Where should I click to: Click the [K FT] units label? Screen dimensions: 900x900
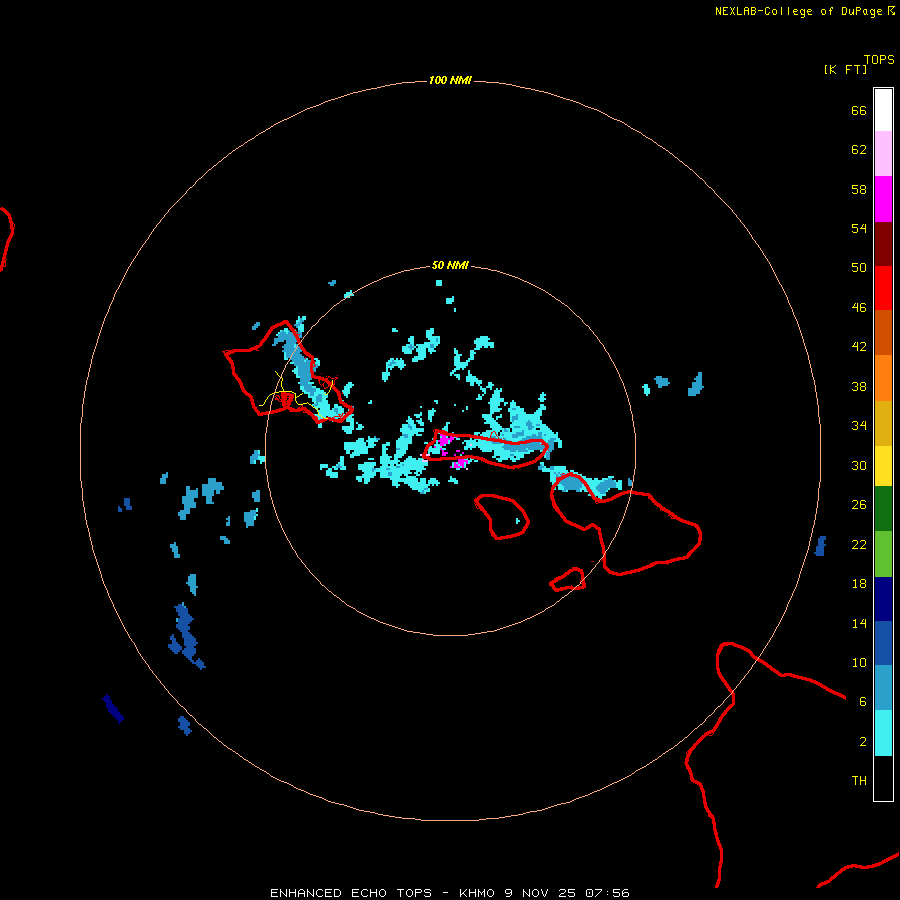pyautogui.click(x=845, y=69)
